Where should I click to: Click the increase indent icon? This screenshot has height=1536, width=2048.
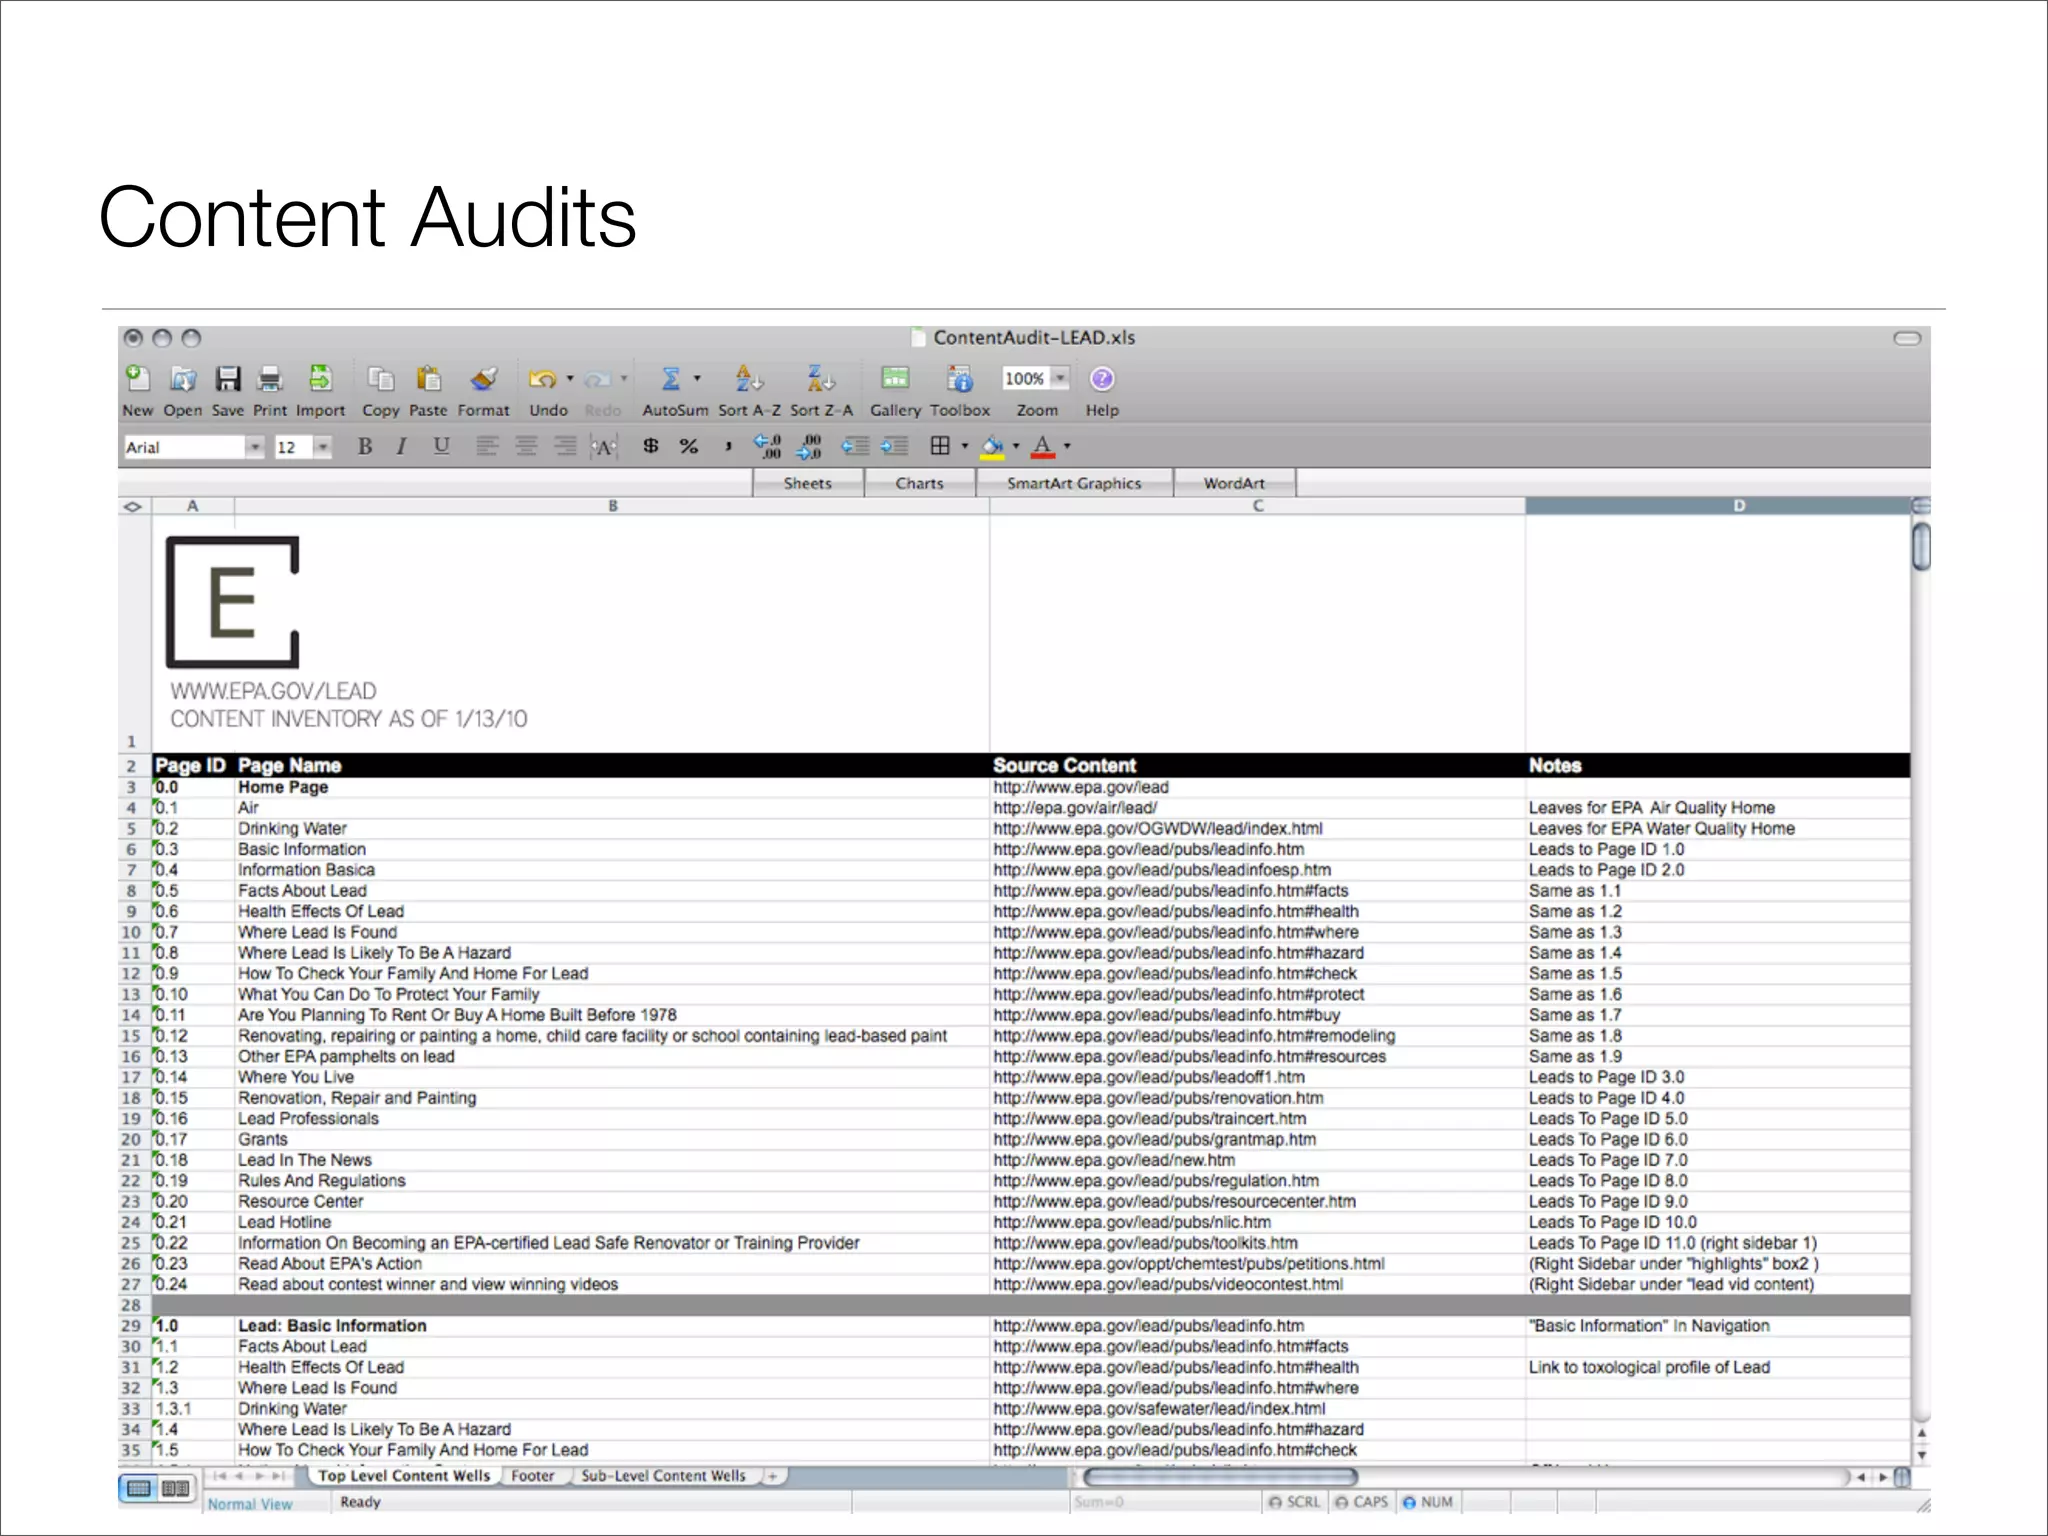coord(894,446)
